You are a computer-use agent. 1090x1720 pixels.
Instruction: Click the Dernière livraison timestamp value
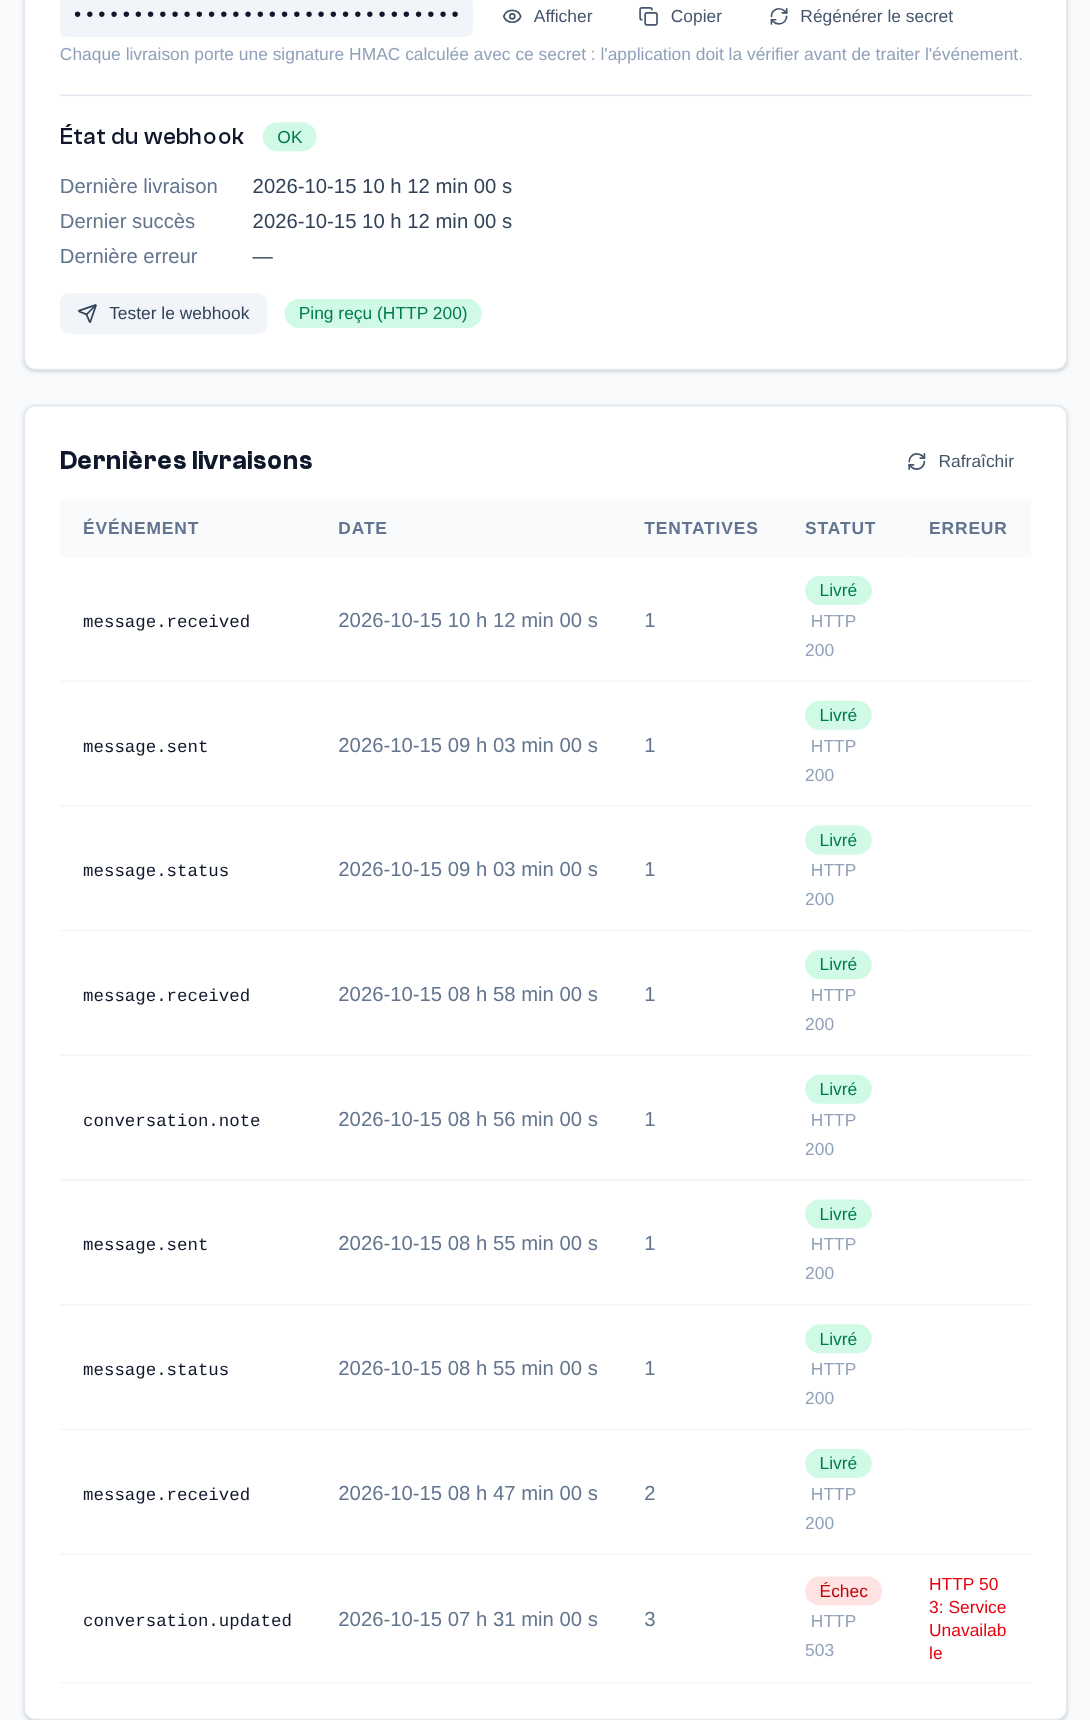coord(382,186)
